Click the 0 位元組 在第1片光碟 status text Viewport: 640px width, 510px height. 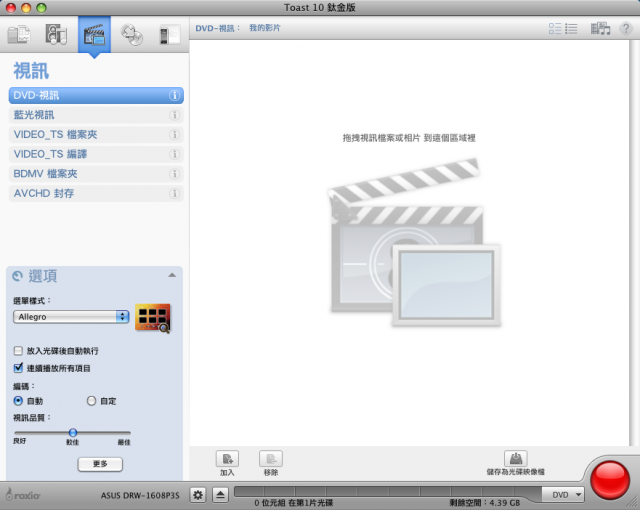pyautogui.click(x=294, y=503)
